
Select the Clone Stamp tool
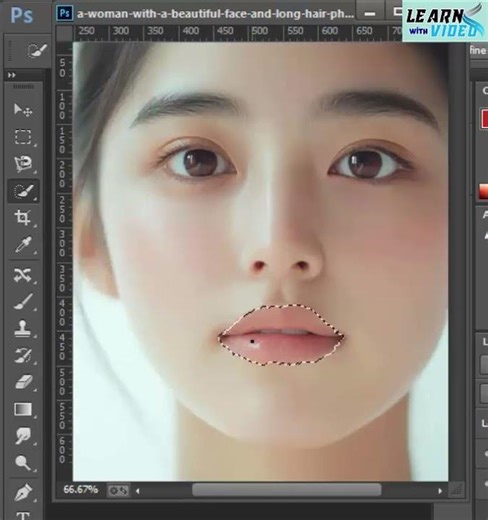pyautogui.click(x=23, y=329)
